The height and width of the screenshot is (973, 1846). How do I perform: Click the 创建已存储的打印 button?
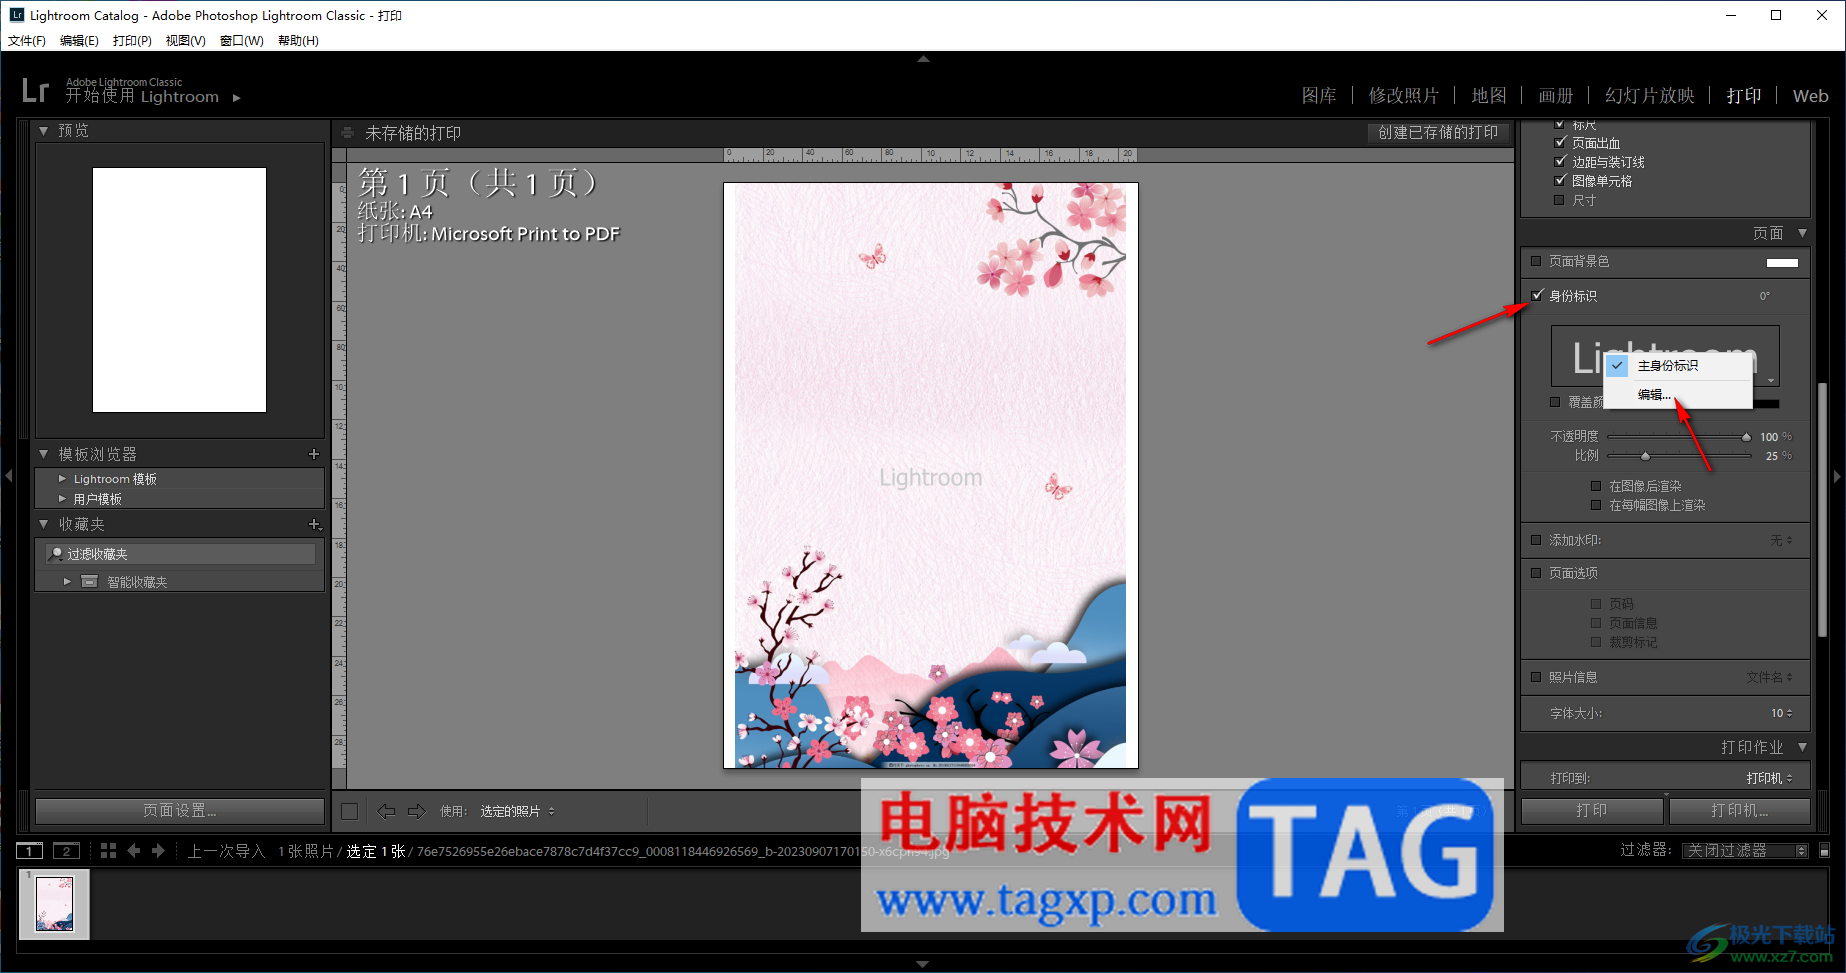[1438, 133]
